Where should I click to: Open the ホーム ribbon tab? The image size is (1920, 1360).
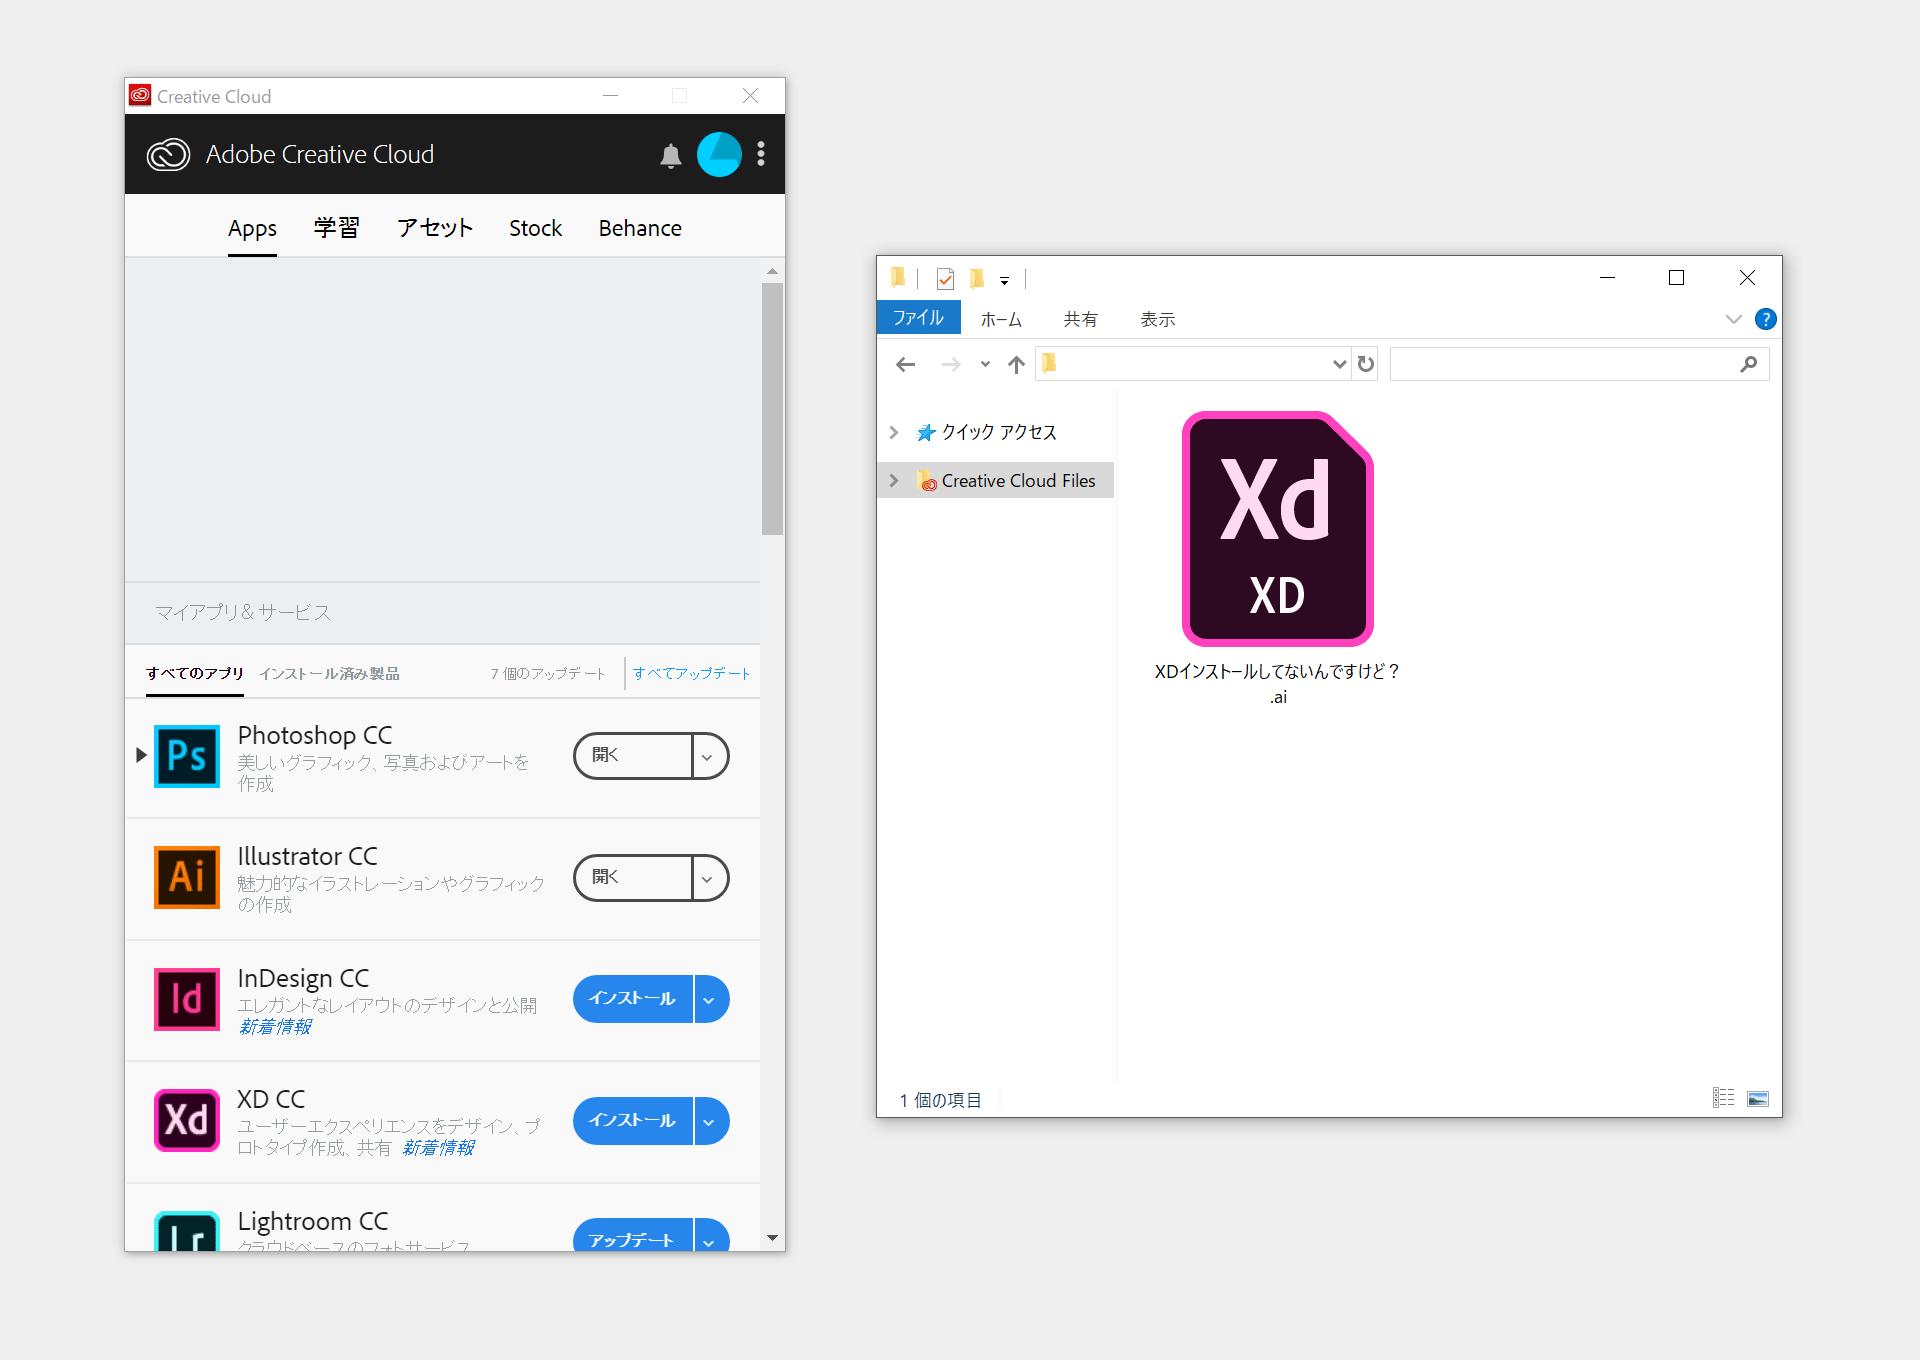coord(1001,319)
